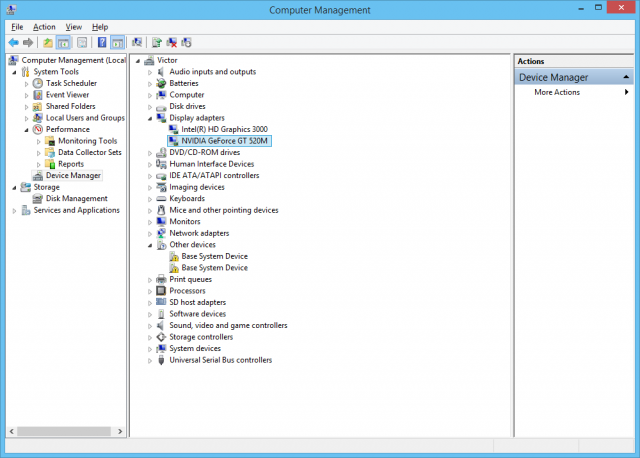Click the Uninstall device red X icon
Image resolution: width=640 pixels, height=458 pixels.
point(172,43)
